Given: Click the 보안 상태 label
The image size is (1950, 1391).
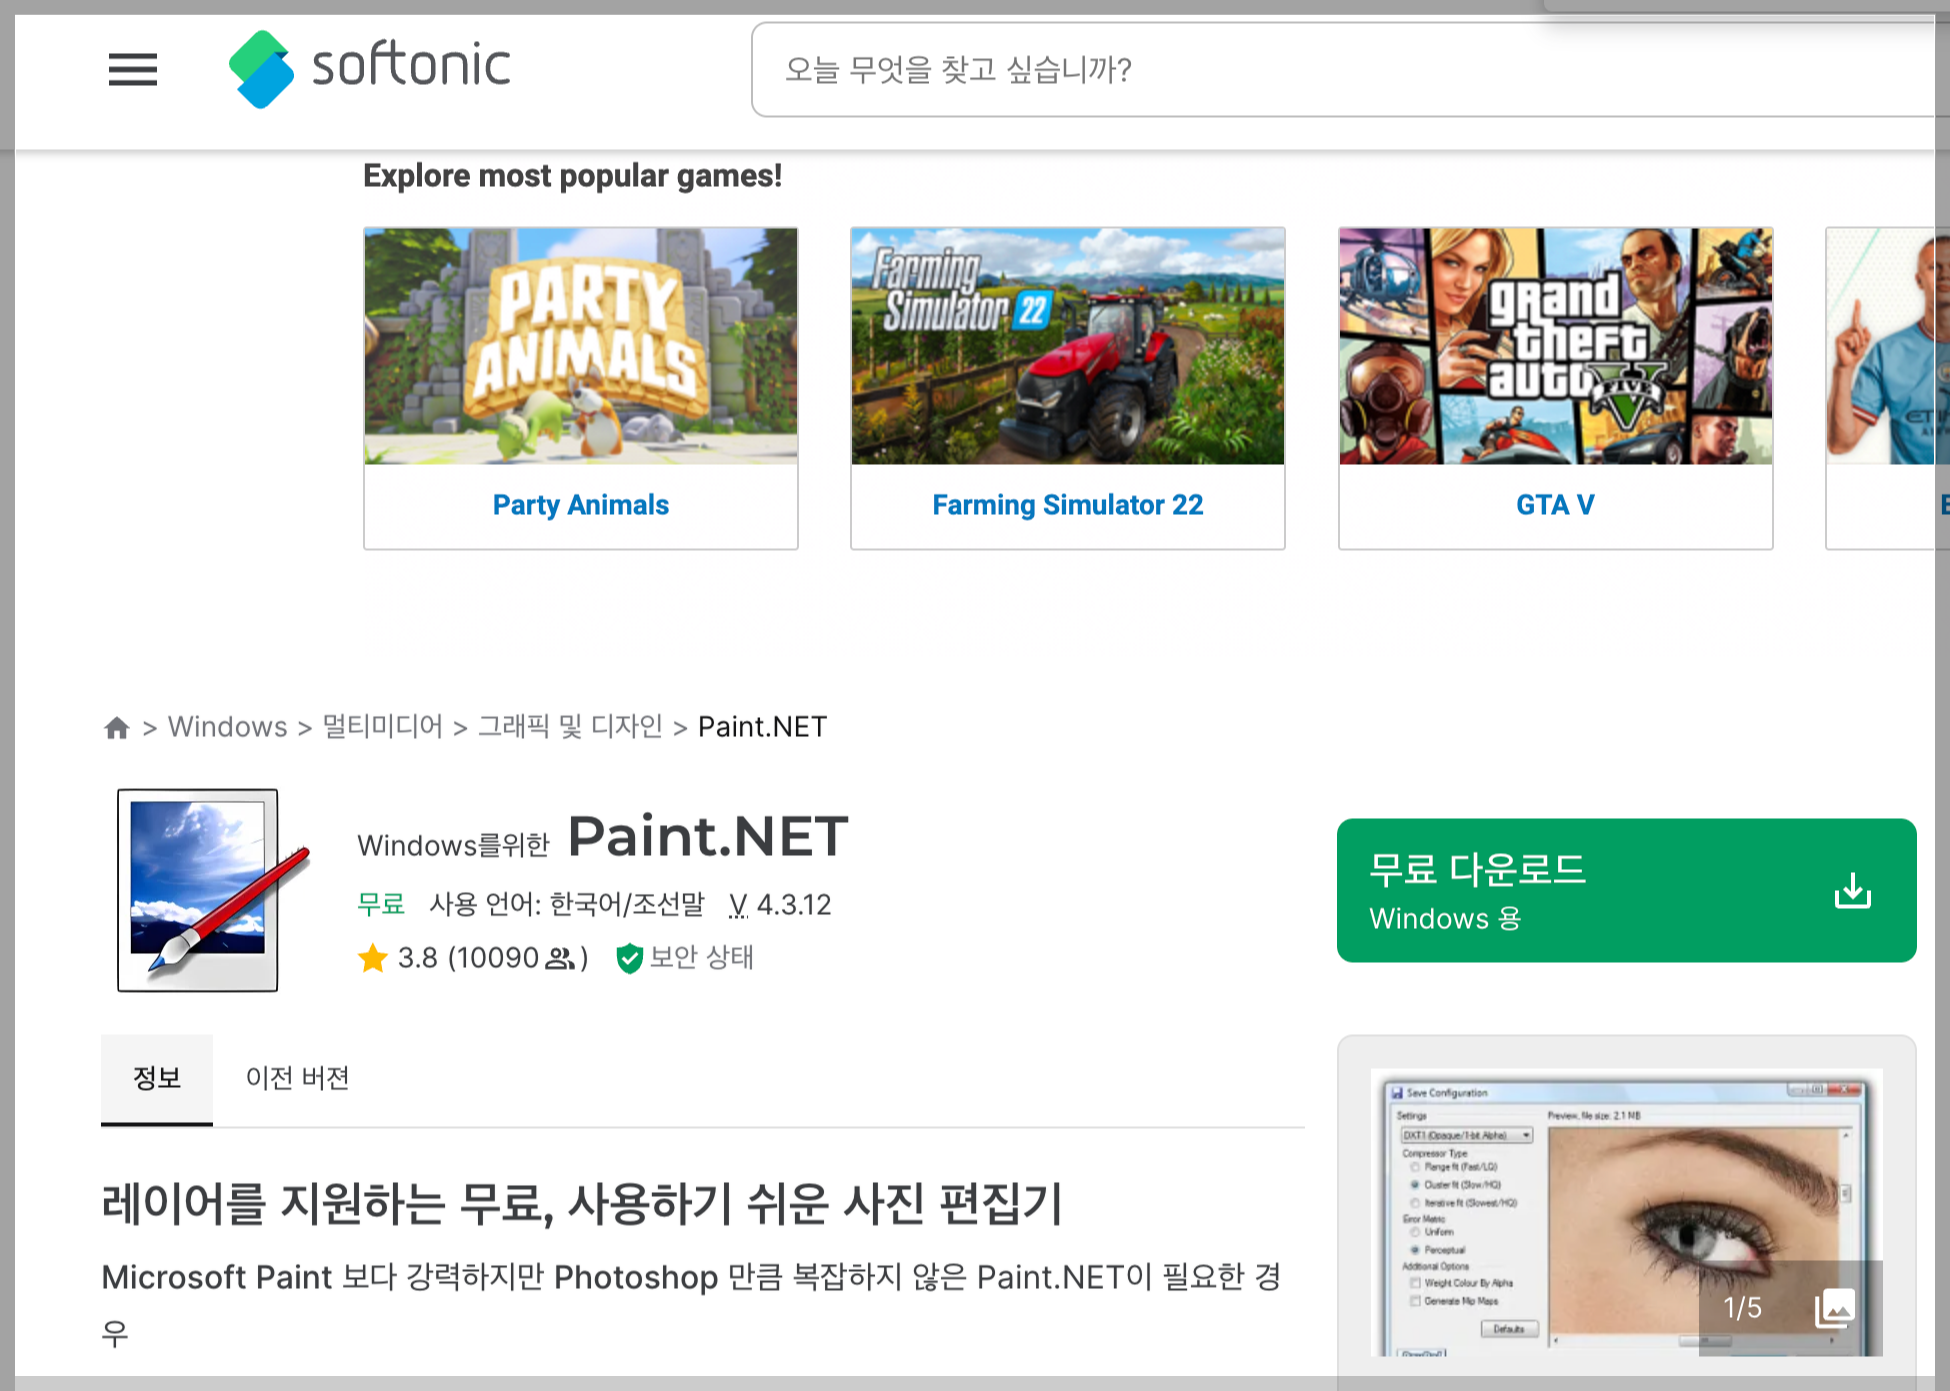Looking at the screenshot, I should tap(702, 958).
